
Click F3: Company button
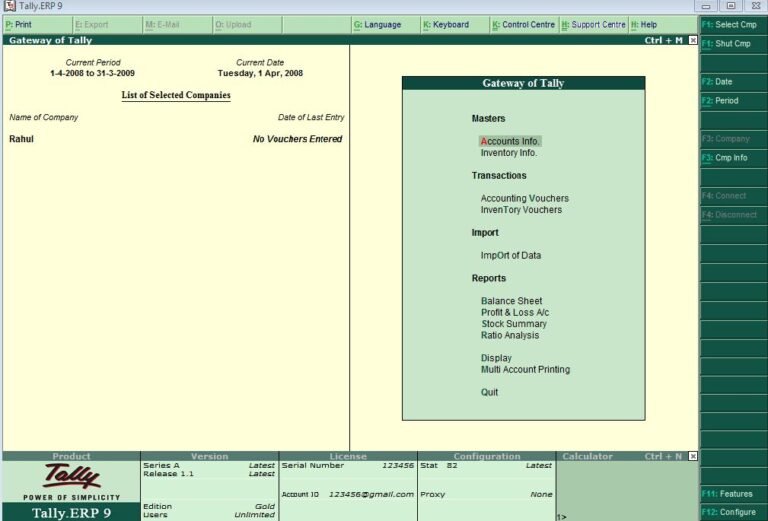(733, 139)
